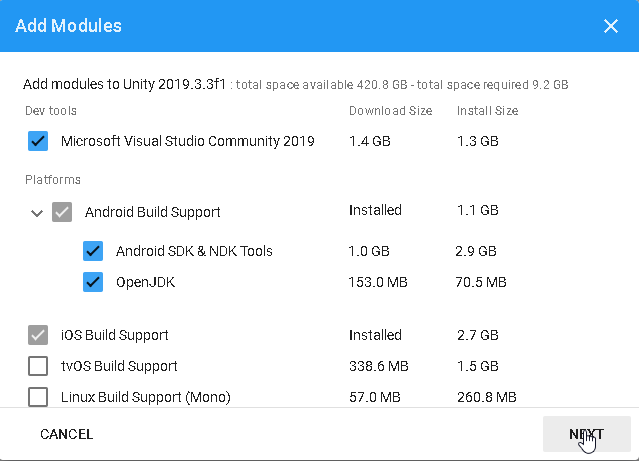Click the NEXT button
Viewport: 639px width, 461px height.
click(x=586, y=434)
